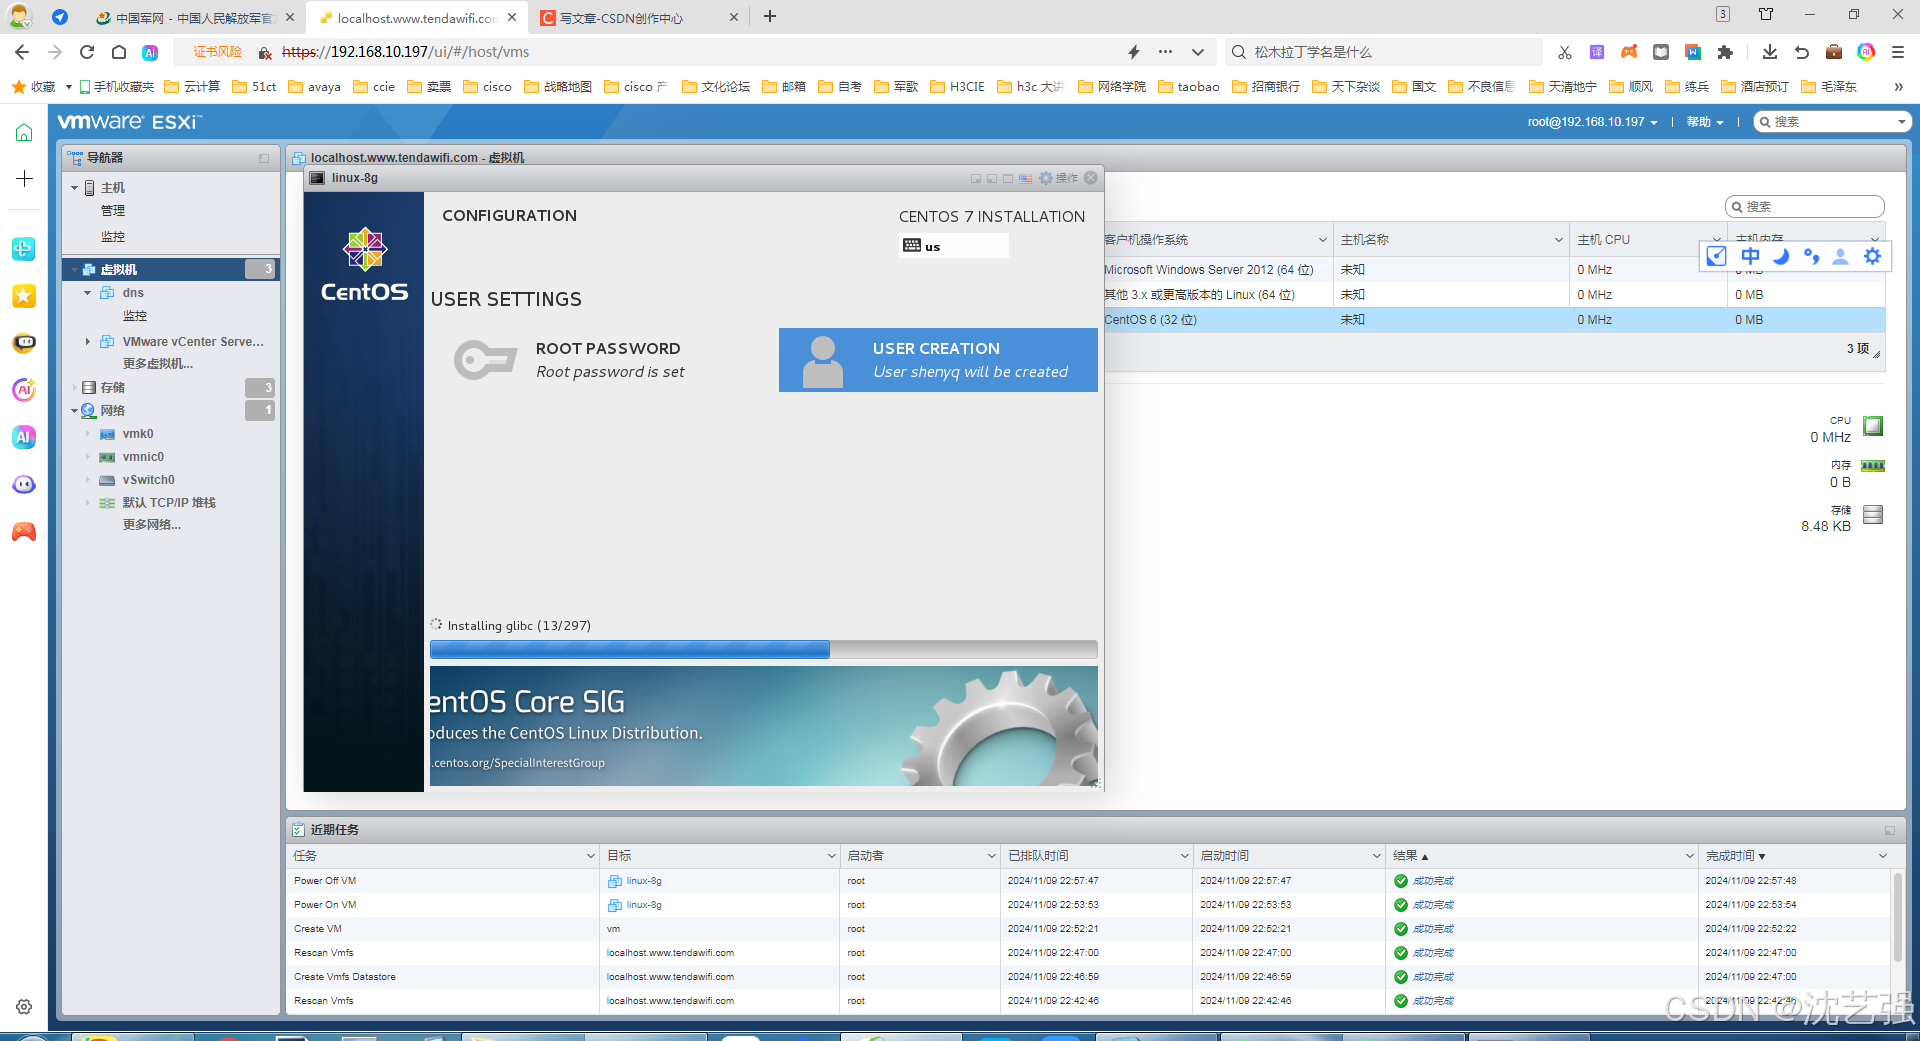Screen dimensions: 1920x1041
Task: Click linux-8g link in Power On VM row
Action: click(643, 905)
